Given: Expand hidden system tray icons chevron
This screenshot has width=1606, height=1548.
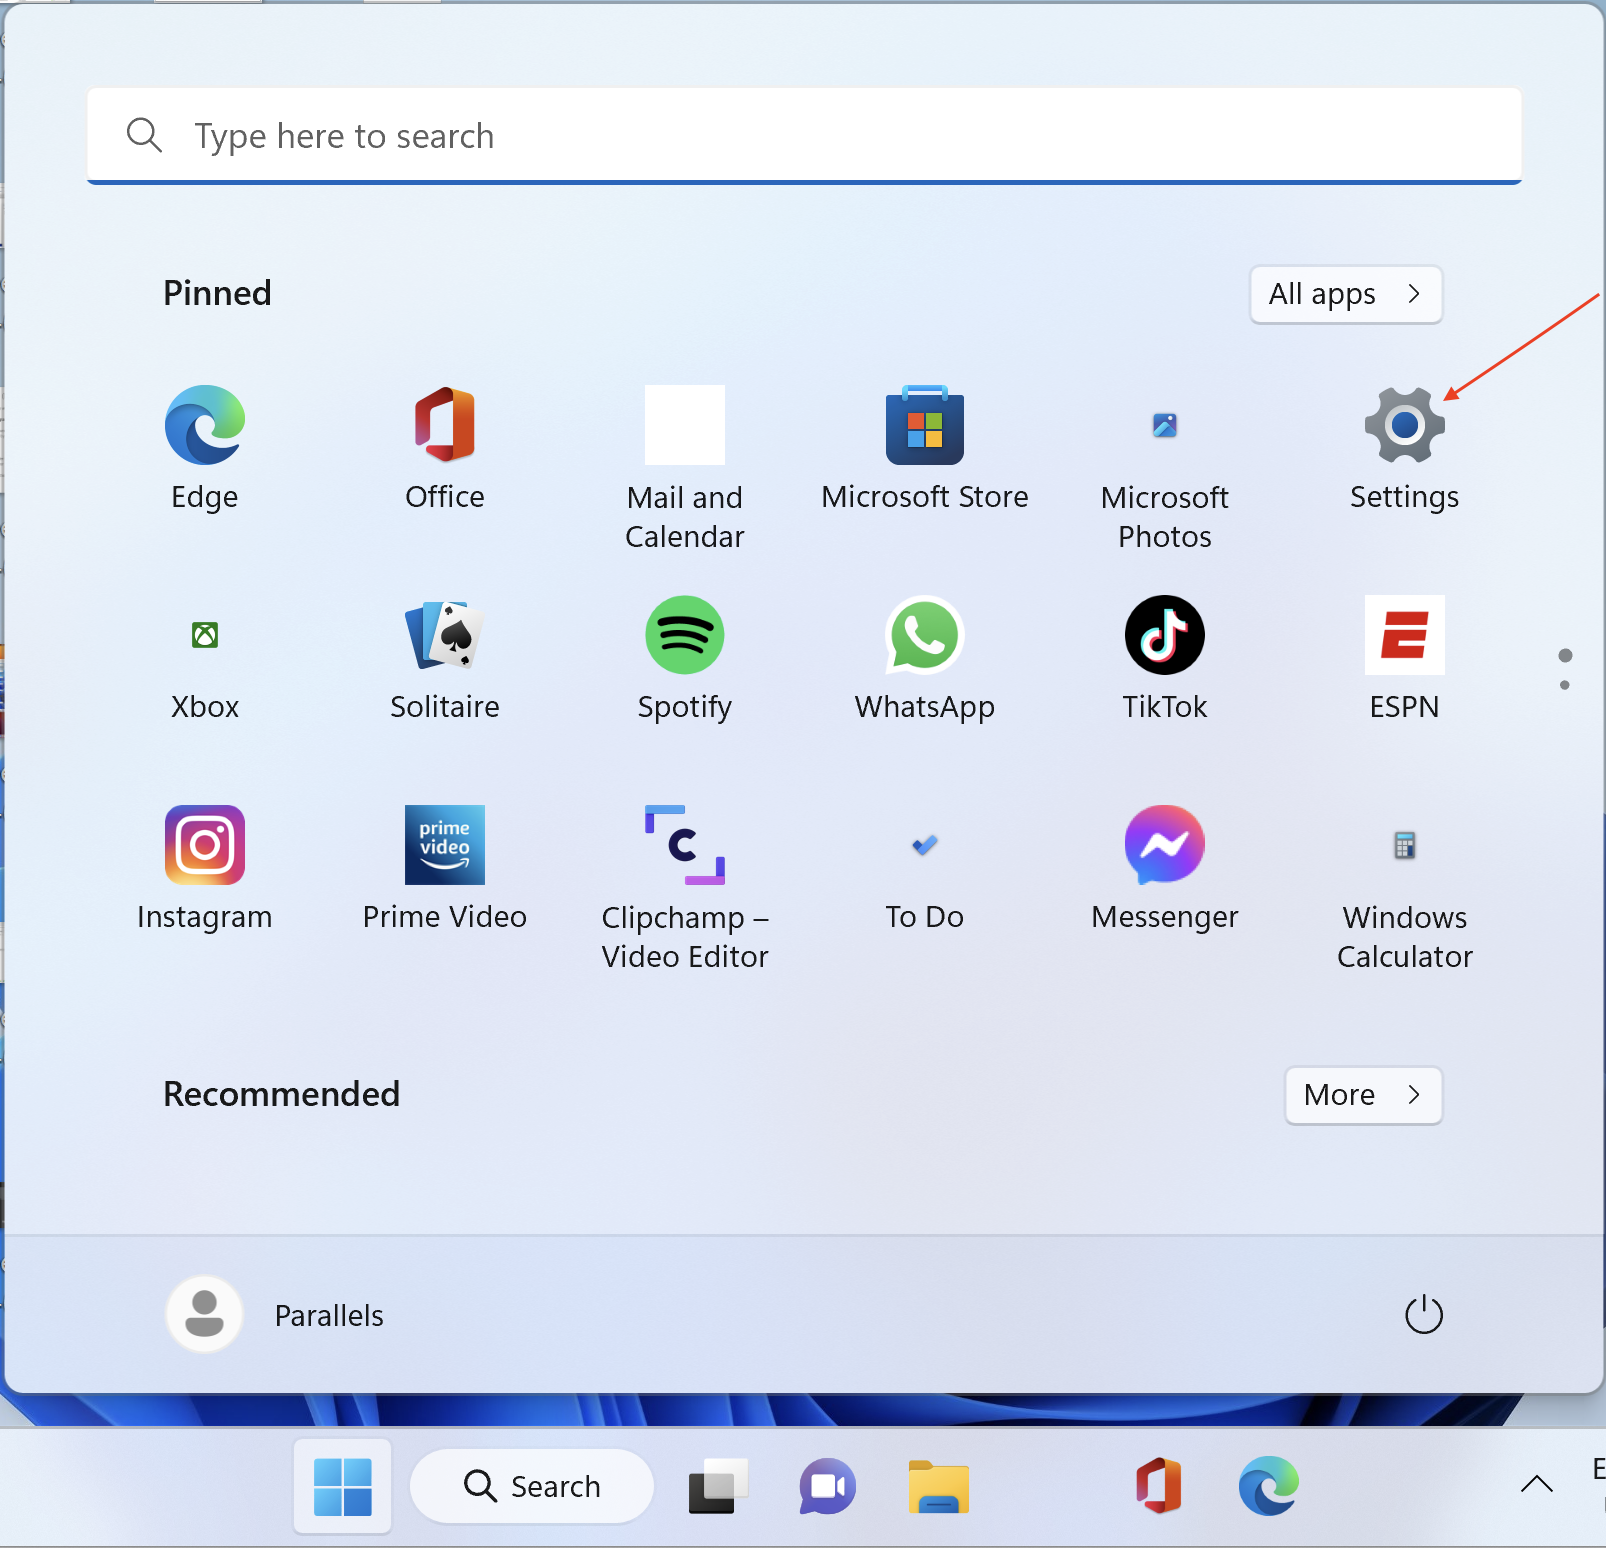Looking at the screenshot, I should pos(1537,1484).
